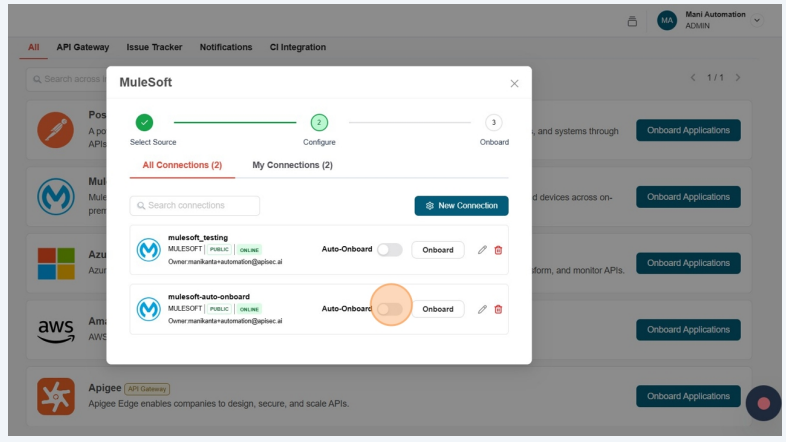Click the Apigee logo icon
Image resolution: width=786 pixels, height=442 pixels.
pos(56,396)
